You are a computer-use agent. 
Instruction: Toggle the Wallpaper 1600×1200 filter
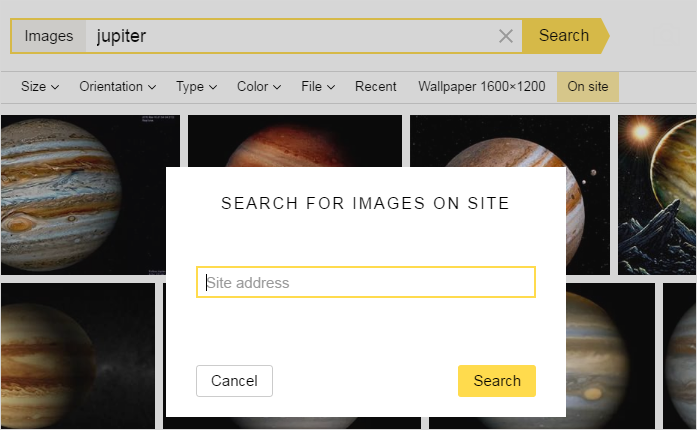coord(481,86)
